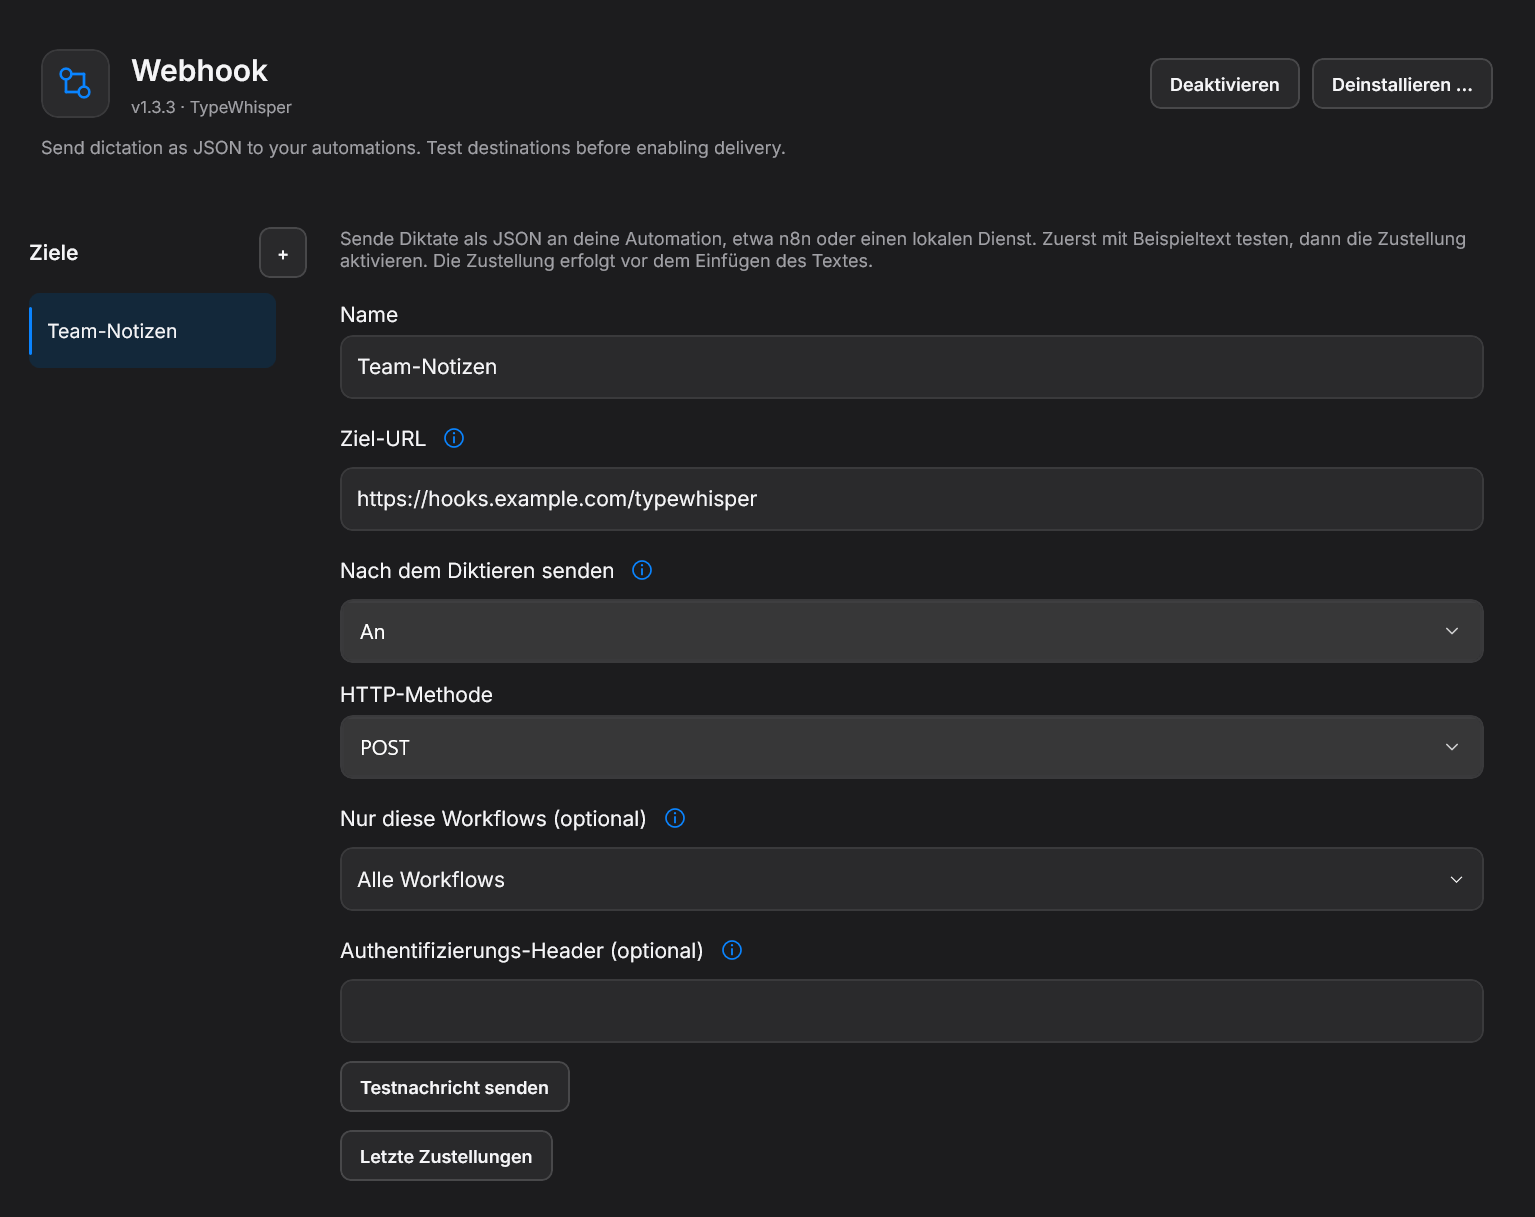Click the HTTP-Methode label
Viewport: 1535px width, 1217px height.
(x=416, y=695)
